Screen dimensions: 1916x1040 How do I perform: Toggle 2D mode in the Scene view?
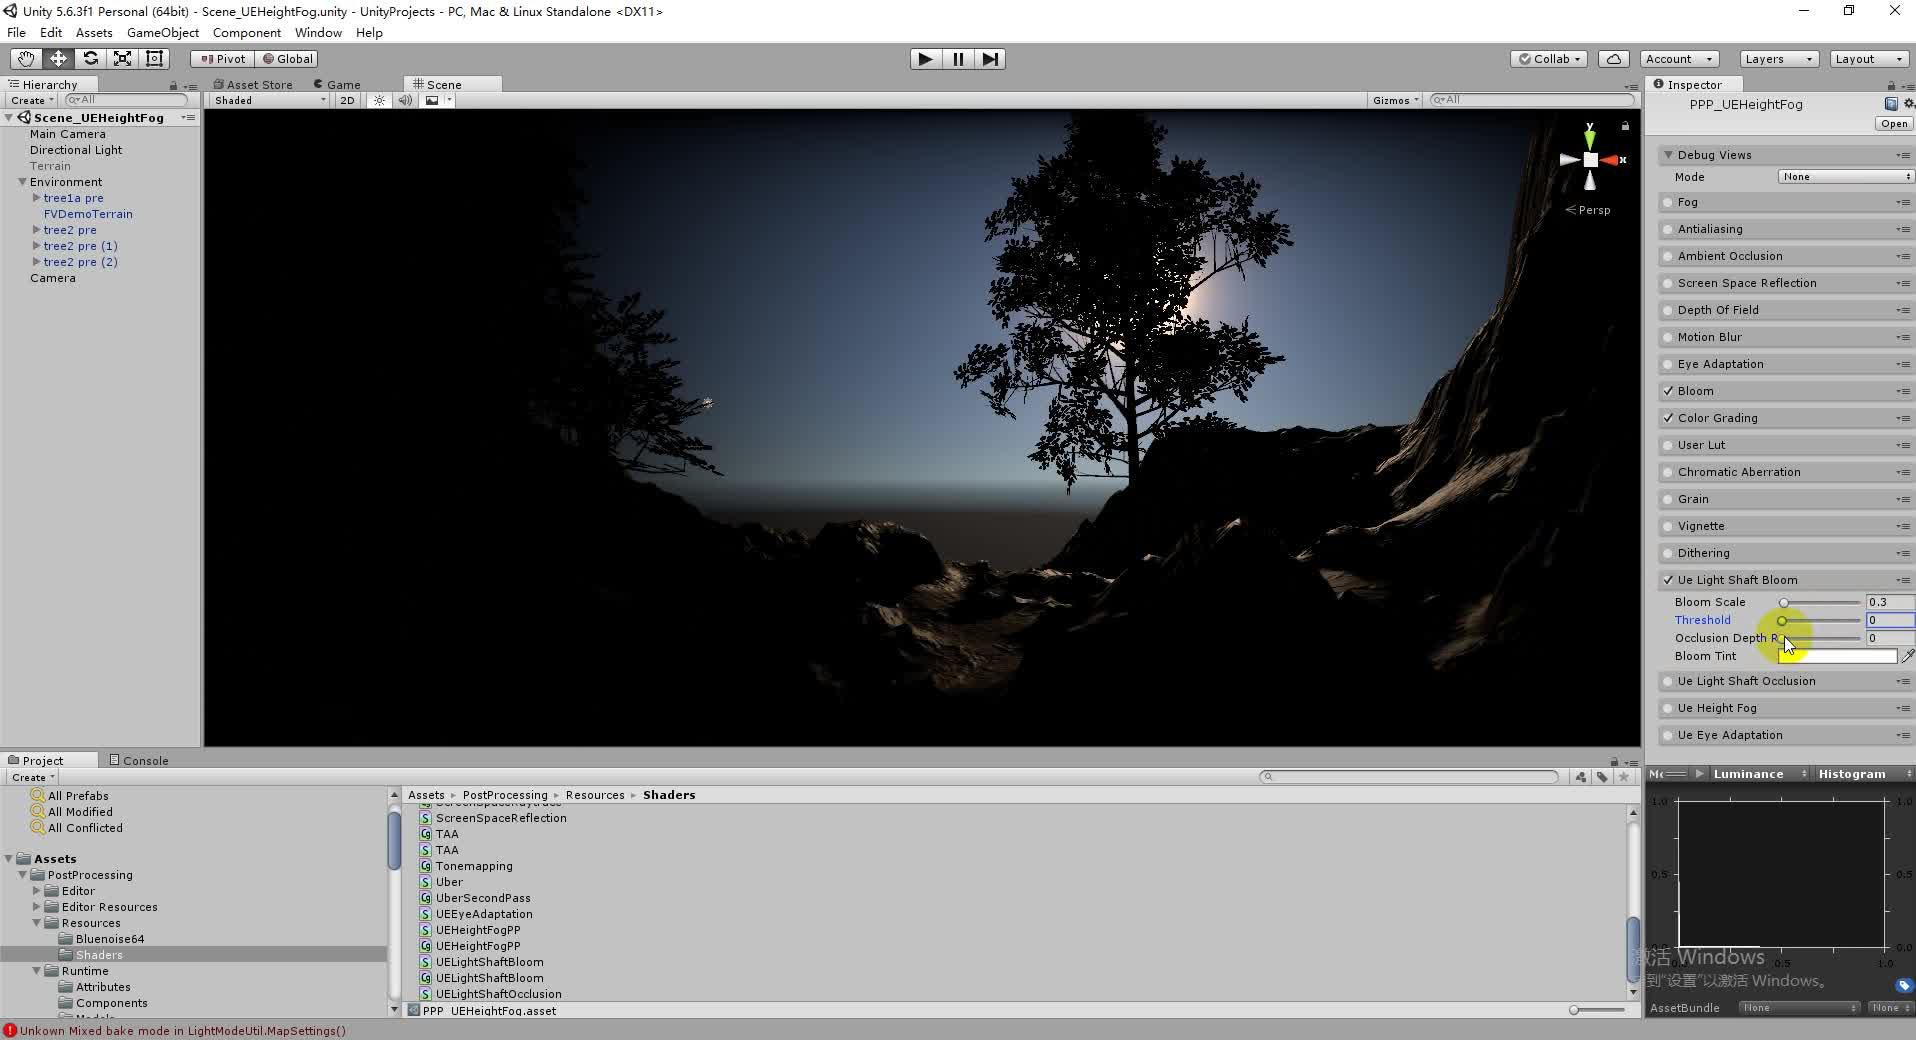[x=346, y=100]
